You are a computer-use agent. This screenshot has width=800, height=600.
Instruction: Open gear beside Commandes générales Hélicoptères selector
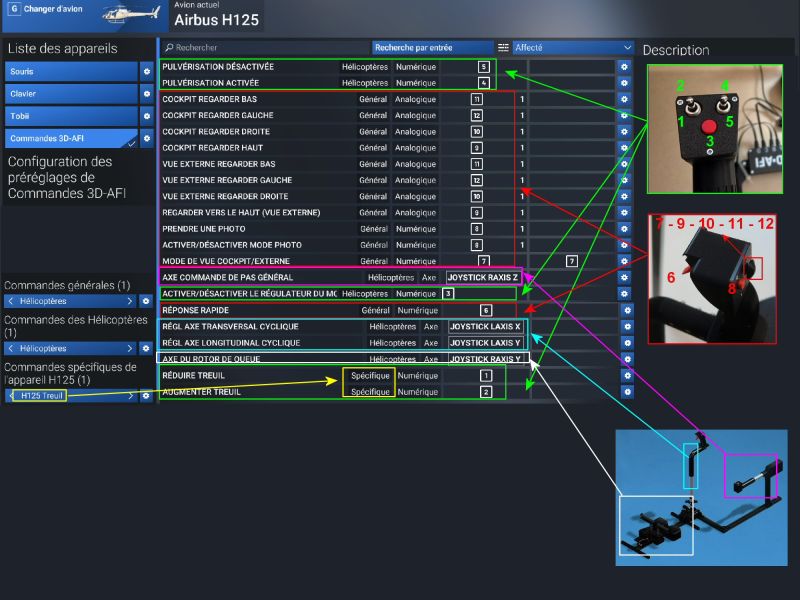(x=146, y=301)
